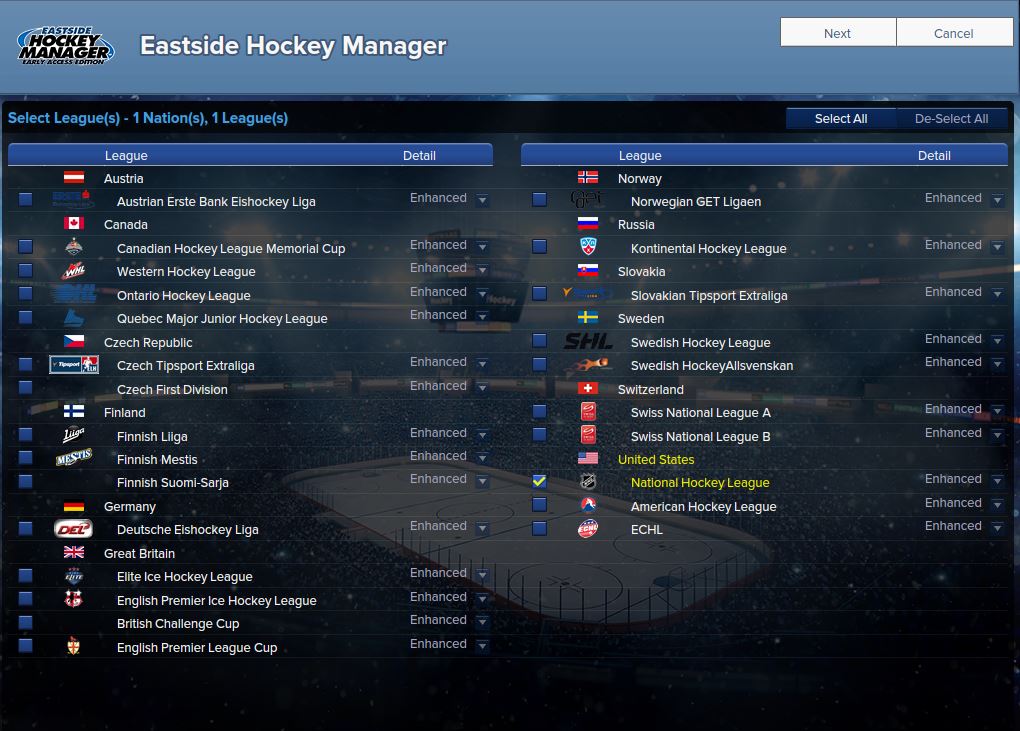
Task: Click the left League column header
Action: pyautogui.click(x=126, y=155)
